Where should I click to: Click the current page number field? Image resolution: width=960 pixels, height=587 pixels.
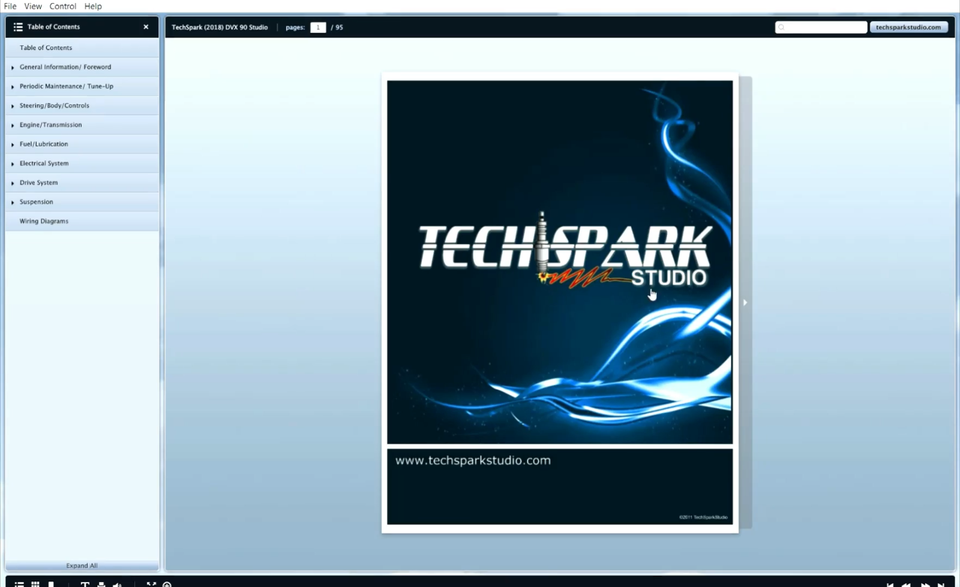click(x=318, y=28)
